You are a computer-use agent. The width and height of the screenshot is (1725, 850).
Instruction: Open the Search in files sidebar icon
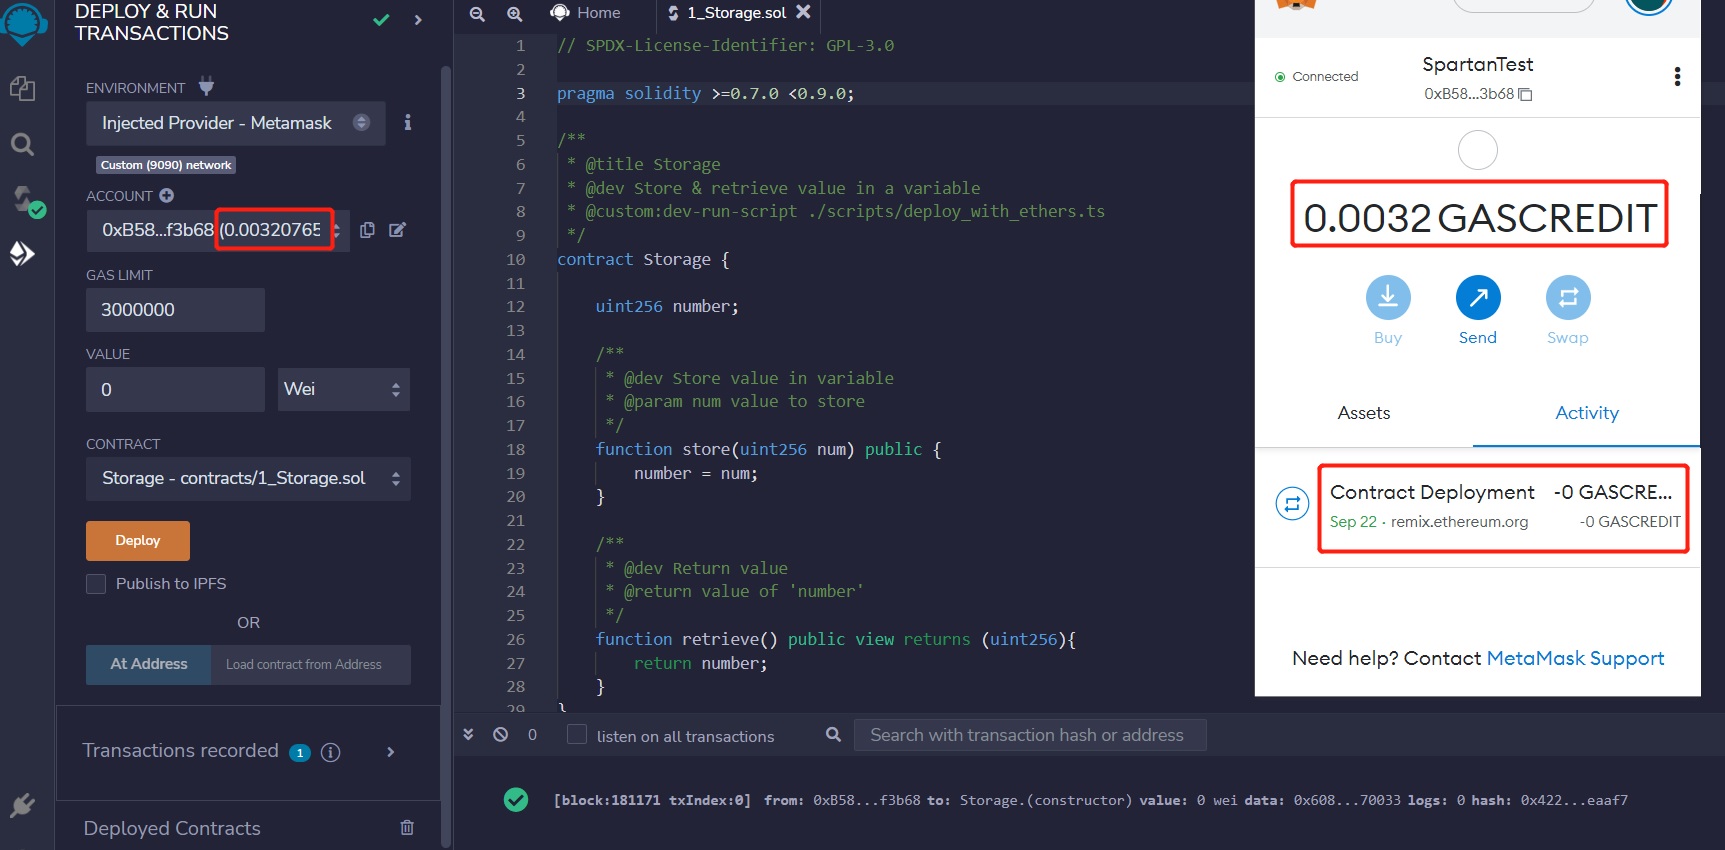coord(22,145)
